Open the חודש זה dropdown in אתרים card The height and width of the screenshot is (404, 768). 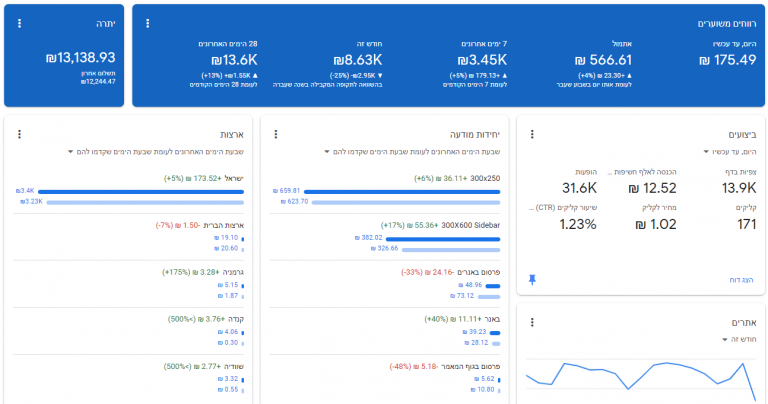point(739,339)
